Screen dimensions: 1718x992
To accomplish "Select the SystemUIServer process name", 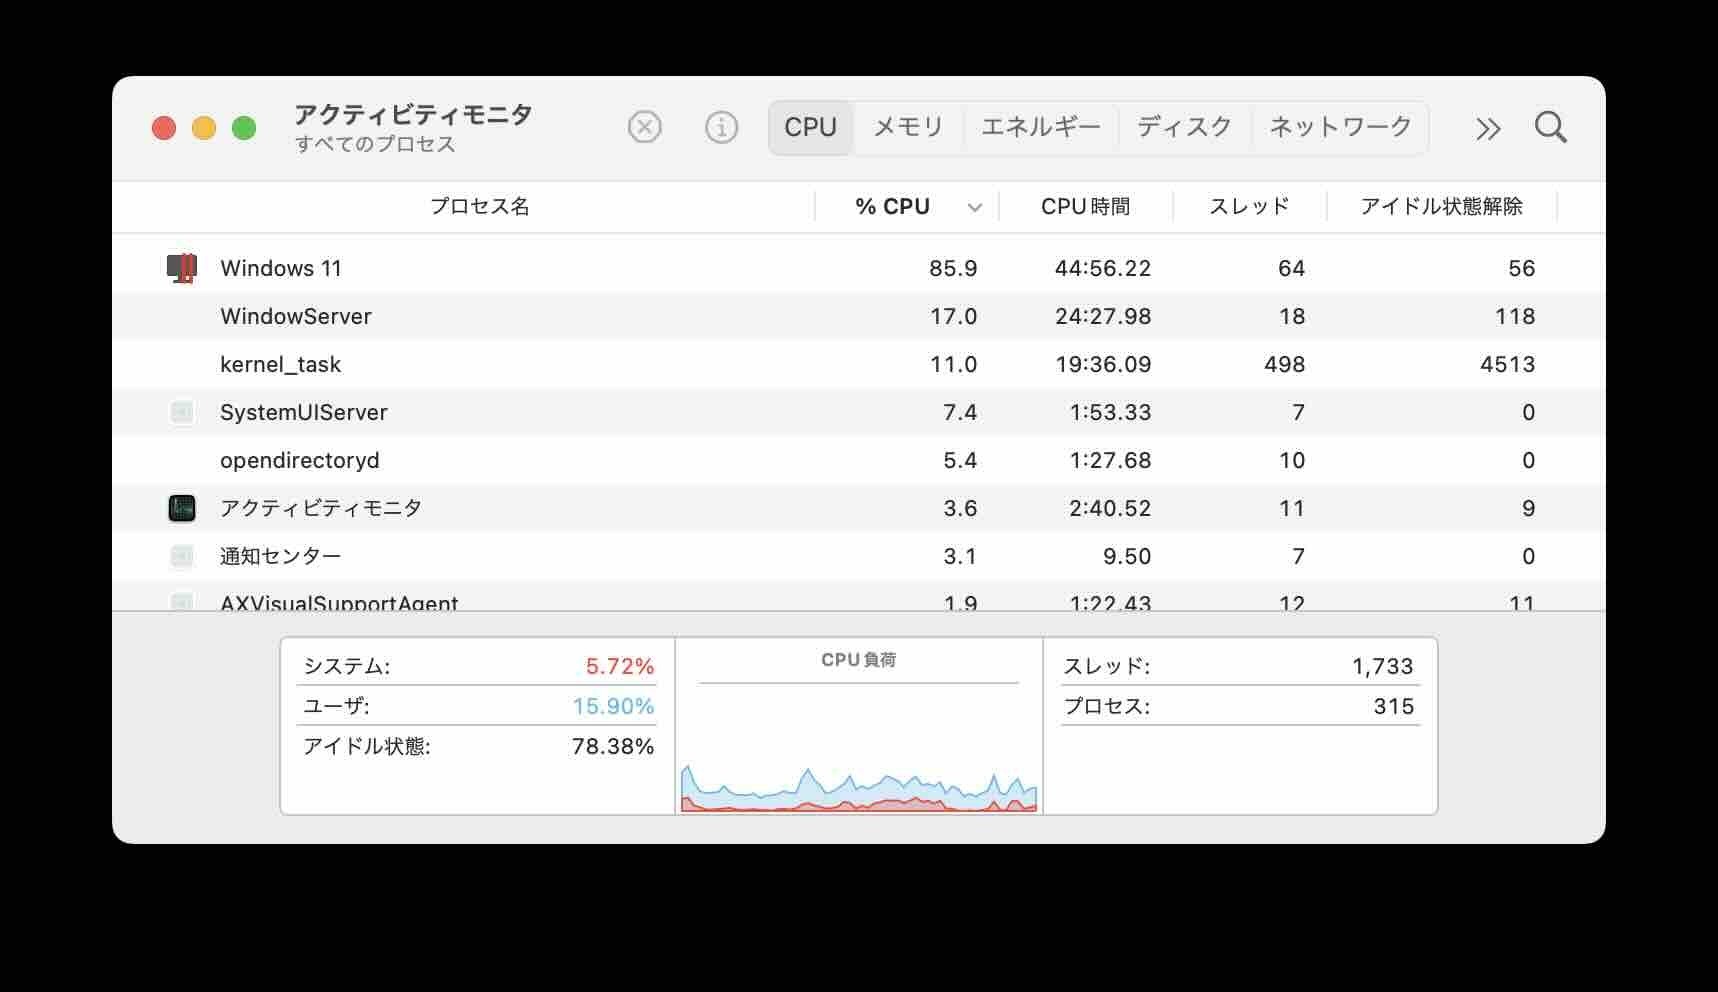I will [303, 412].
